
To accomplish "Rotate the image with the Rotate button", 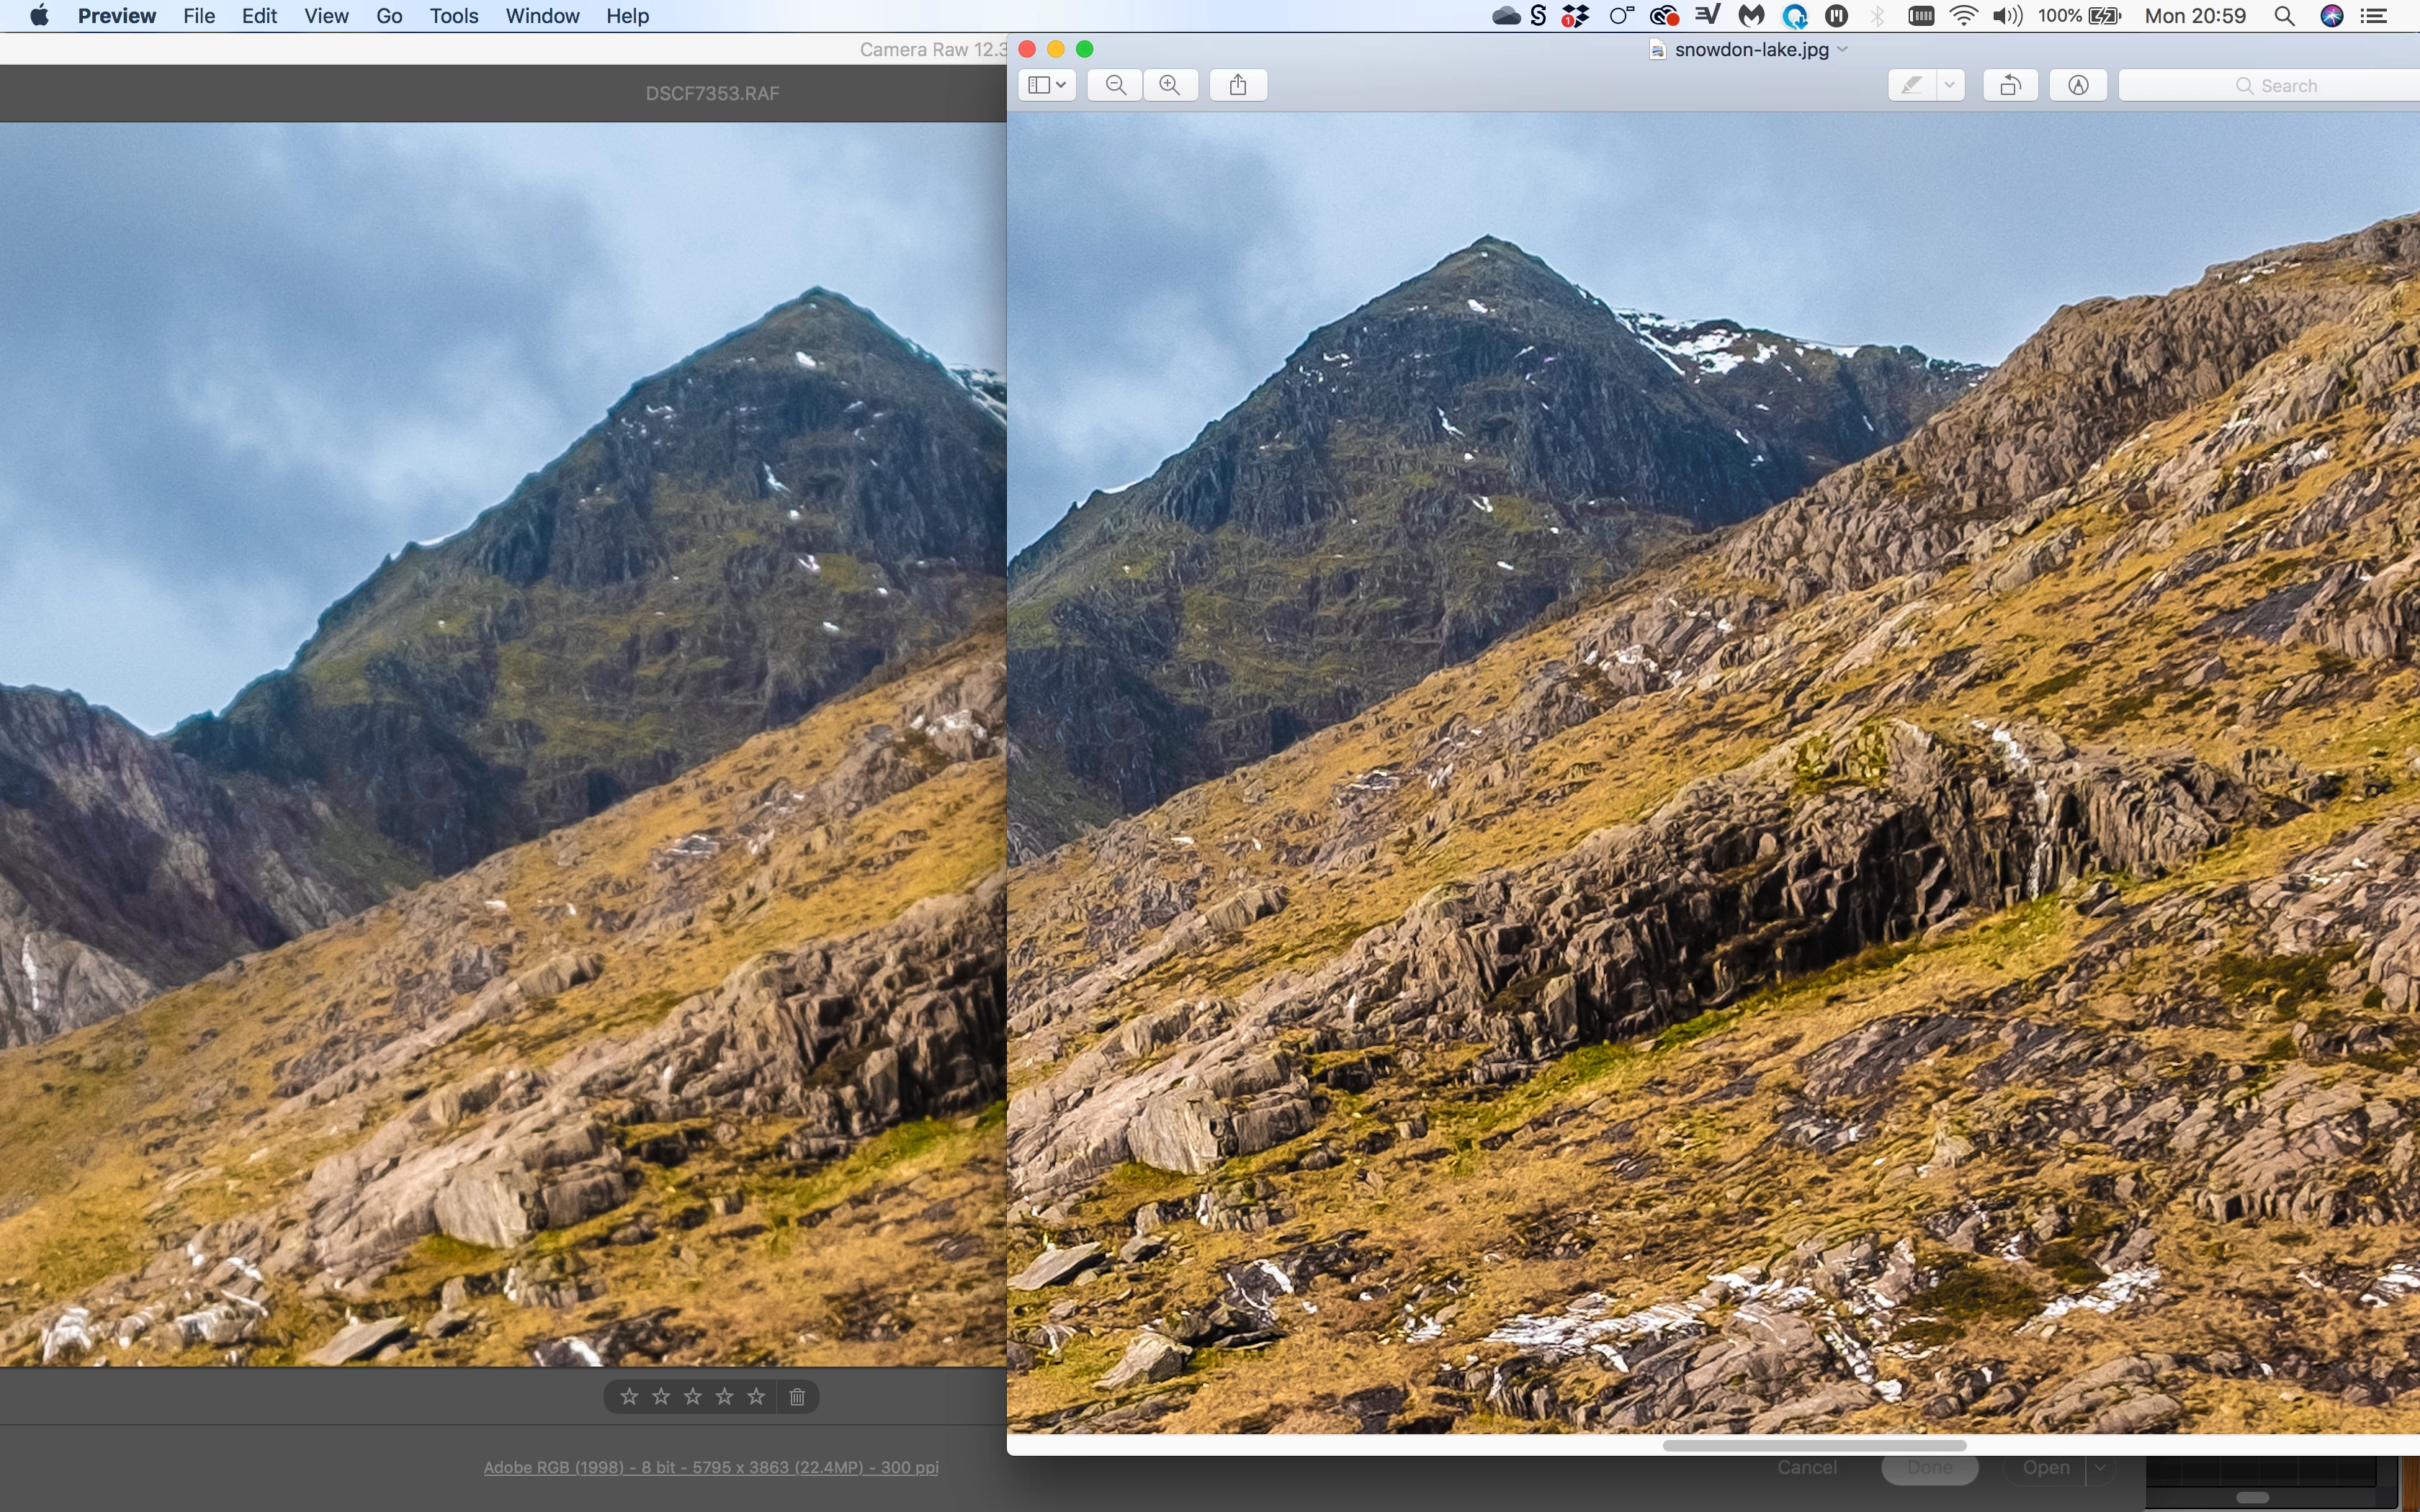I will click(x=2010, y=85).
